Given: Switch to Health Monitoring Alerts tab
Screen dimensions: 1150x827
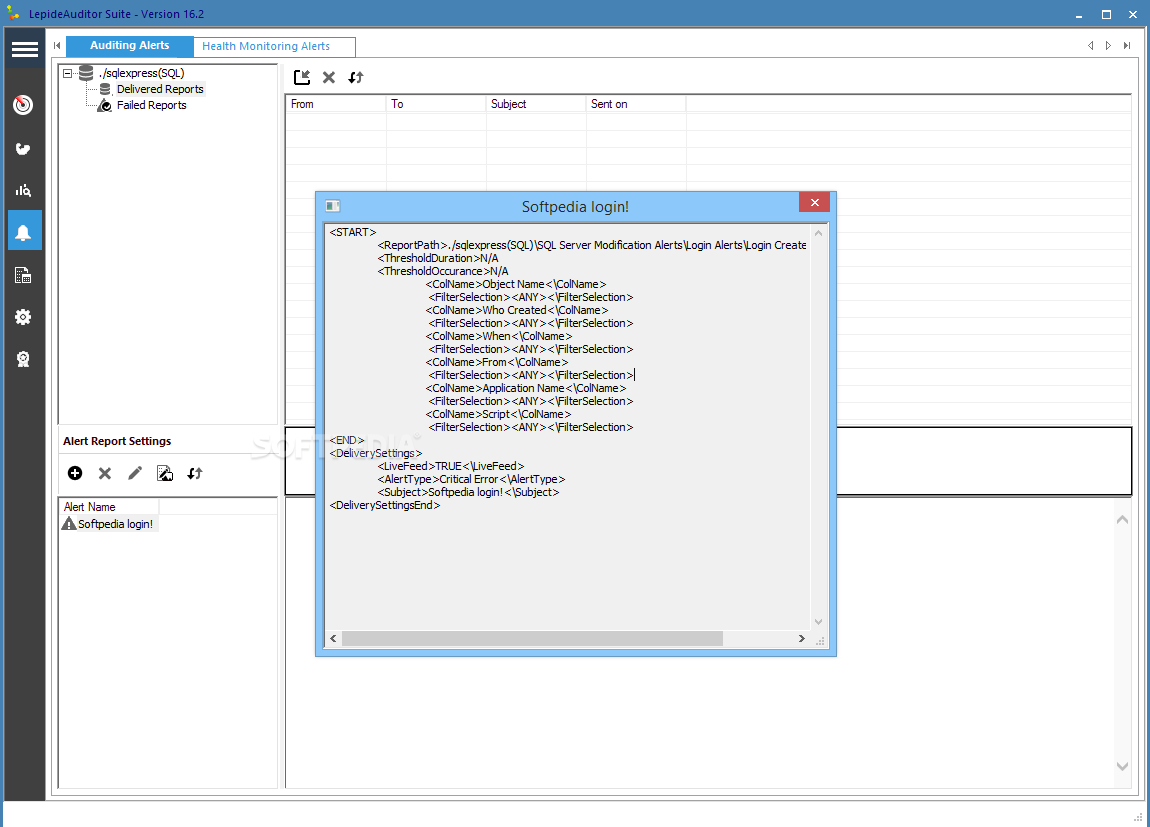Looking at the screenshot, I should point(274,46).
